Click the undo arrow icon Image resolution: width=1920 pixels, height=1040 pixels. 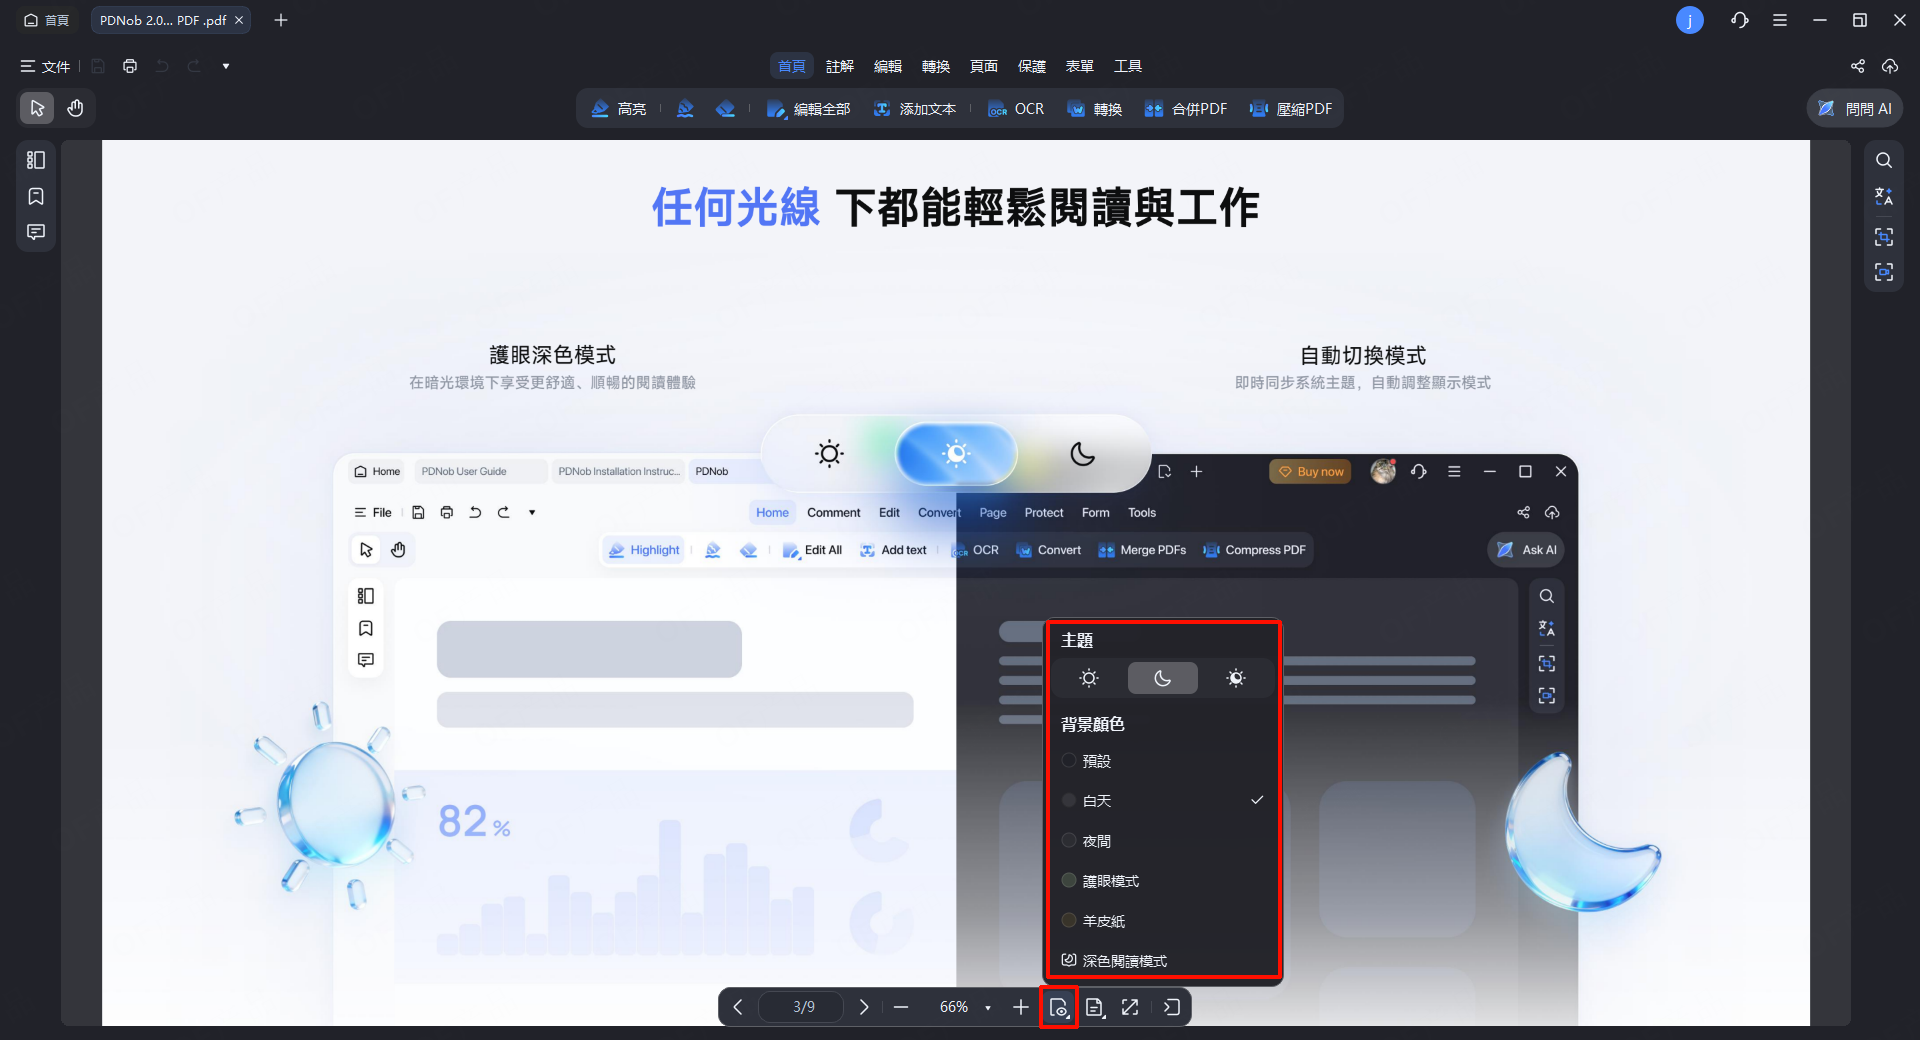pos(162,66)
